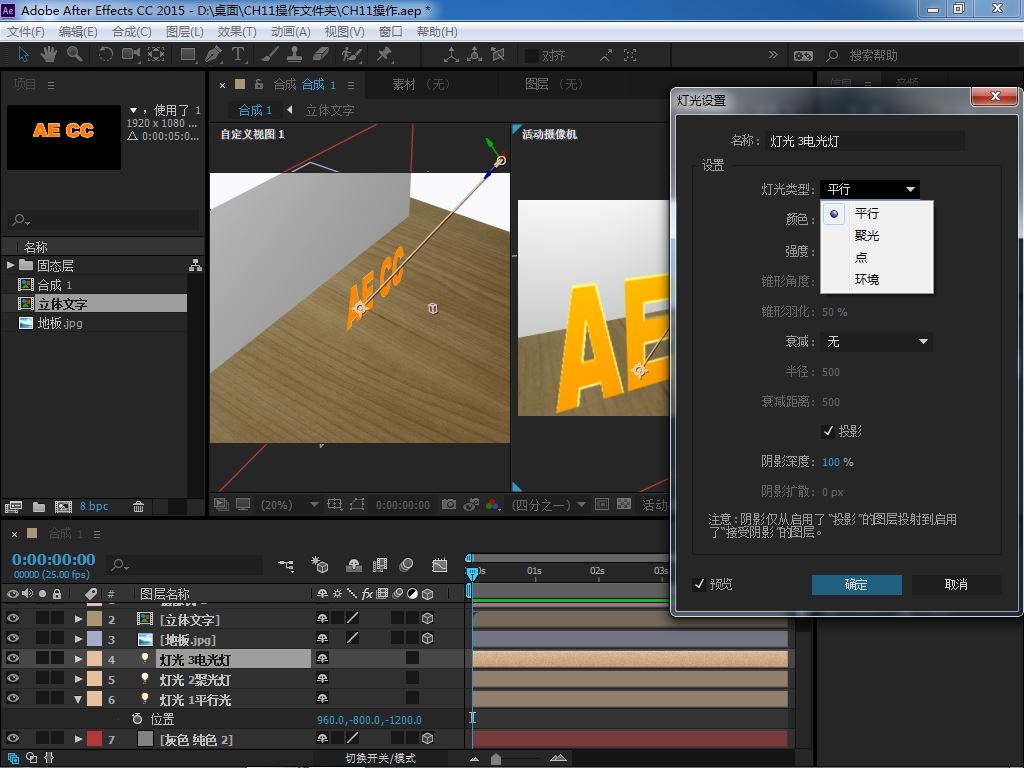Toggle the 预览 checkbox
Screen dimensions: 1024x768
coord(699,584)
